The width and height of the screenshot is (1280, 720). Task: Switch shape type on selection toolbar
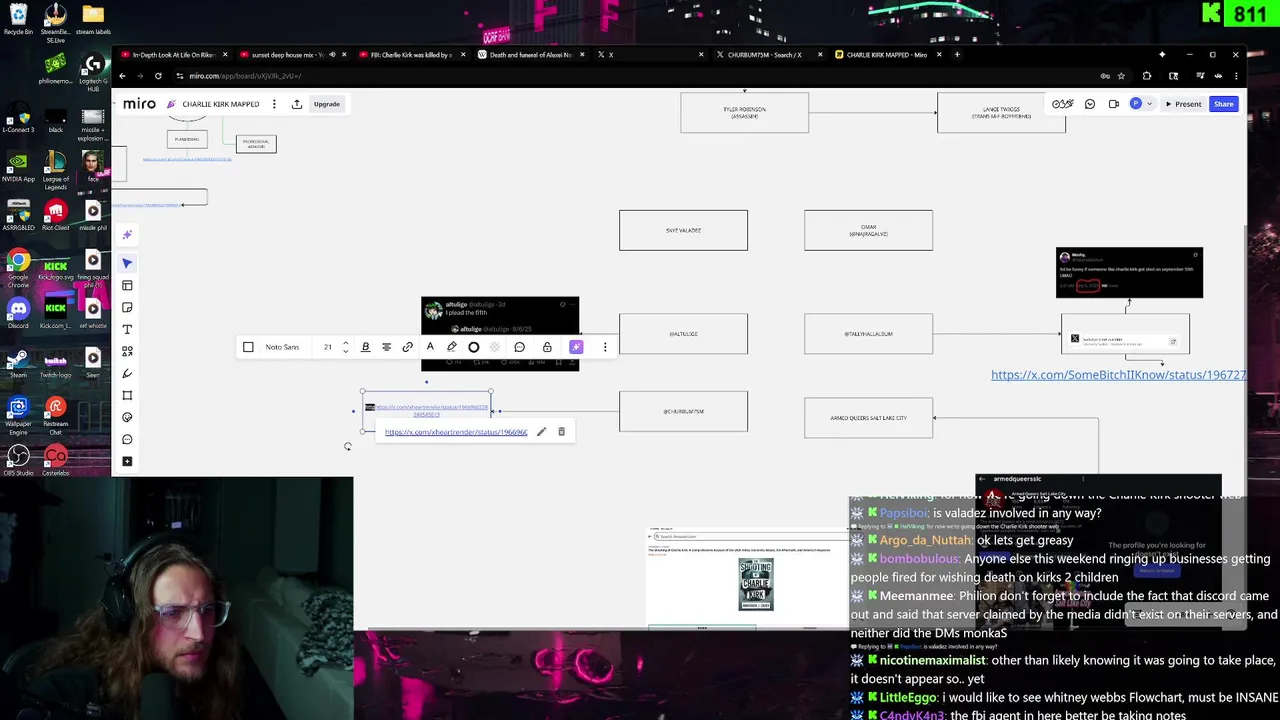248,347
